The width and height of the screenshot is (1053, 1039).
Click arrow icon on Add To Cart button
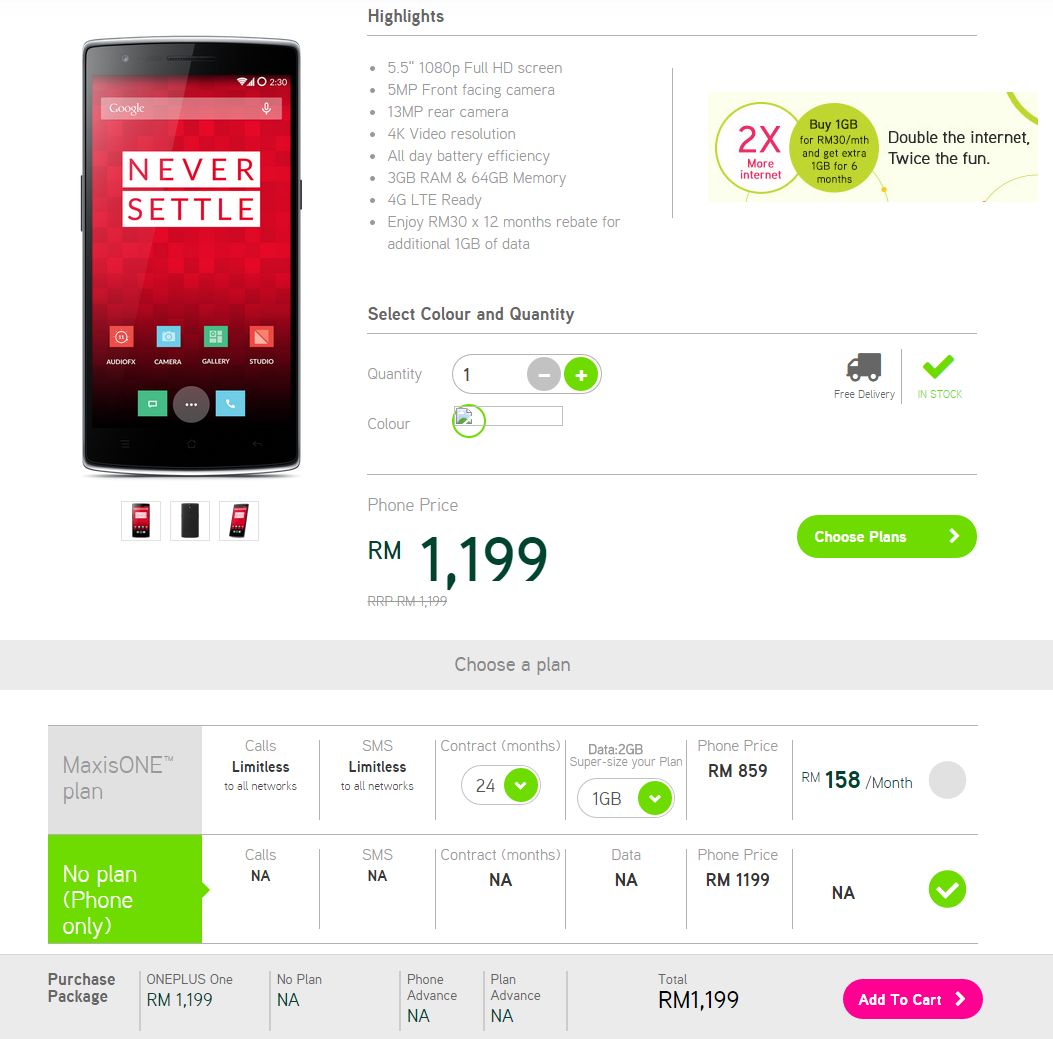coord(960,999)
